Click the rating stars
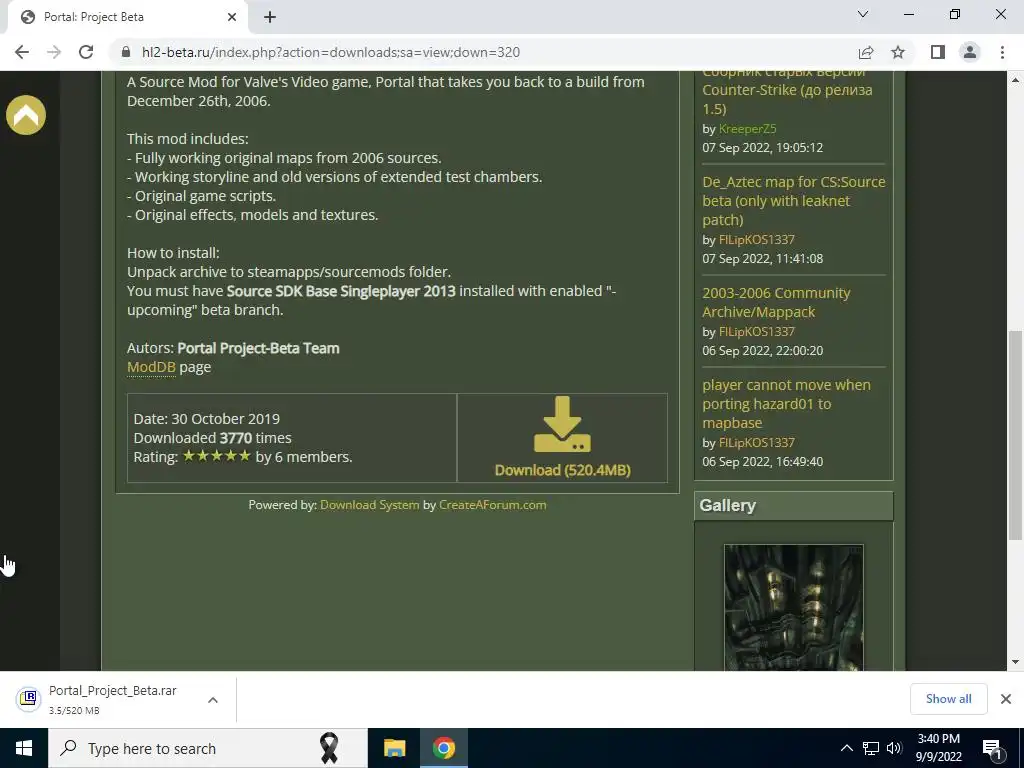 [217, 456]
